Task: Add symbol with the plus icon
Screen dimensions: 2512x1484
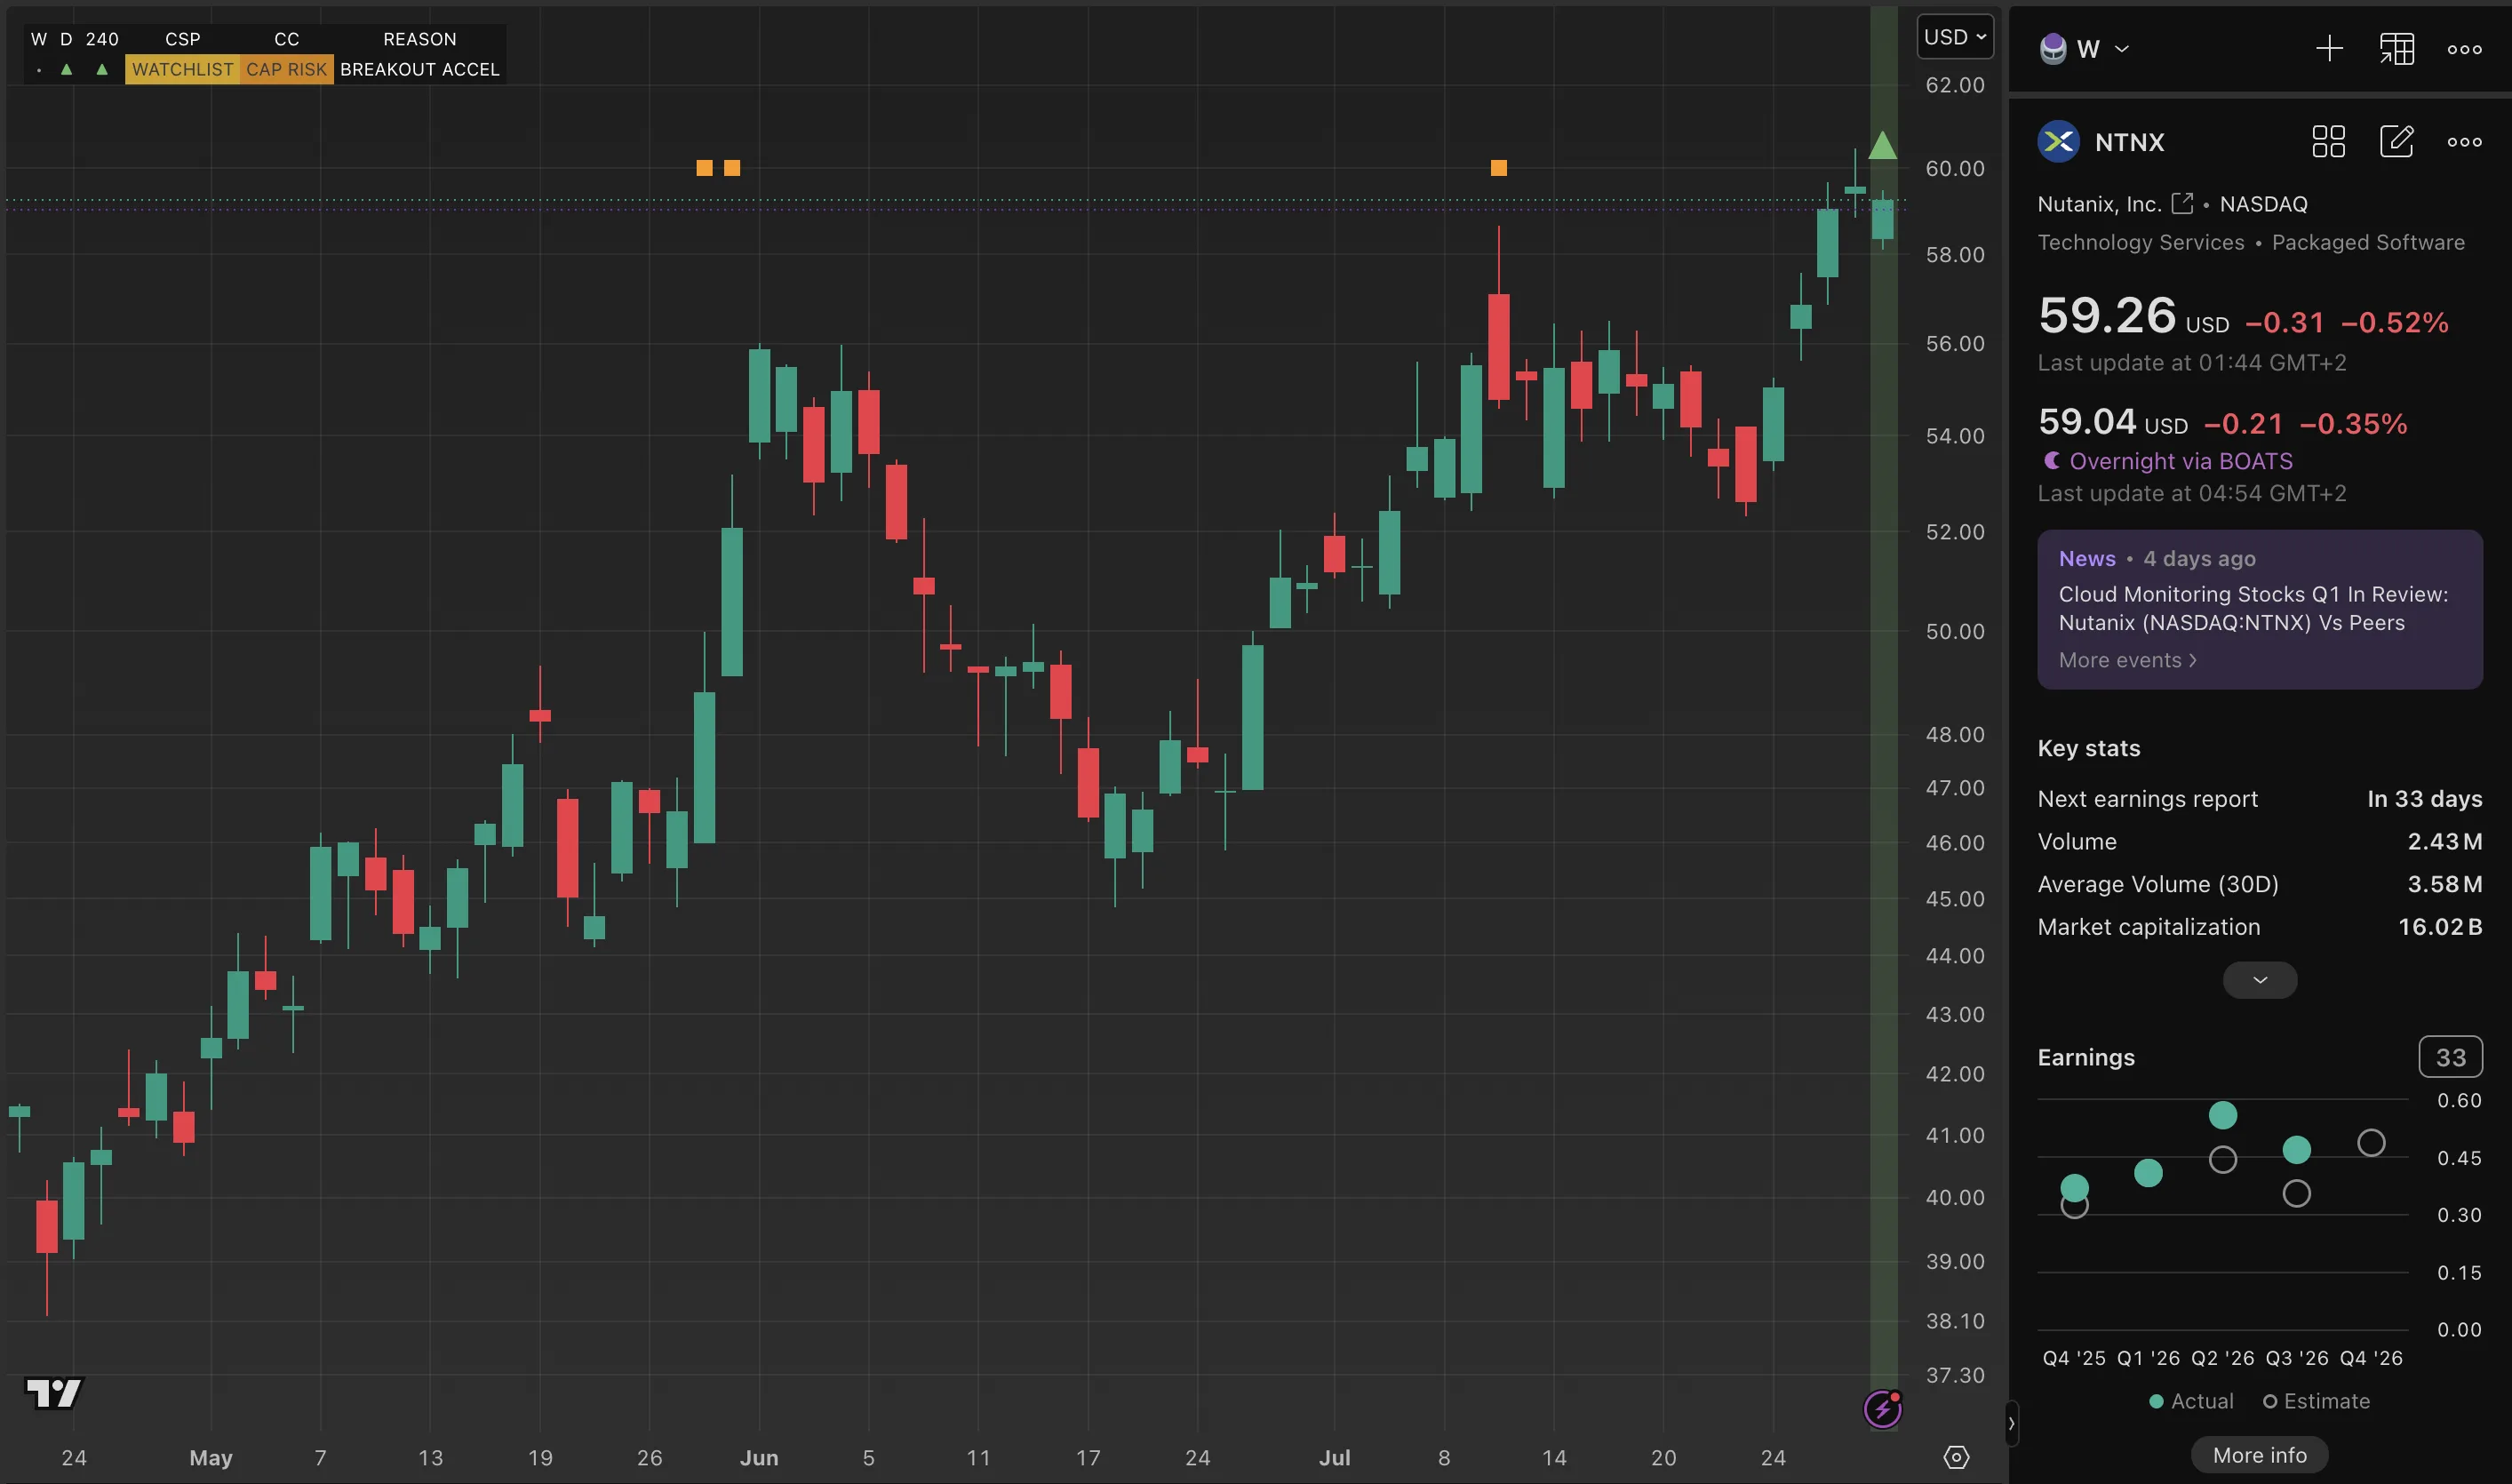Action: click(x=2329, y=49)
